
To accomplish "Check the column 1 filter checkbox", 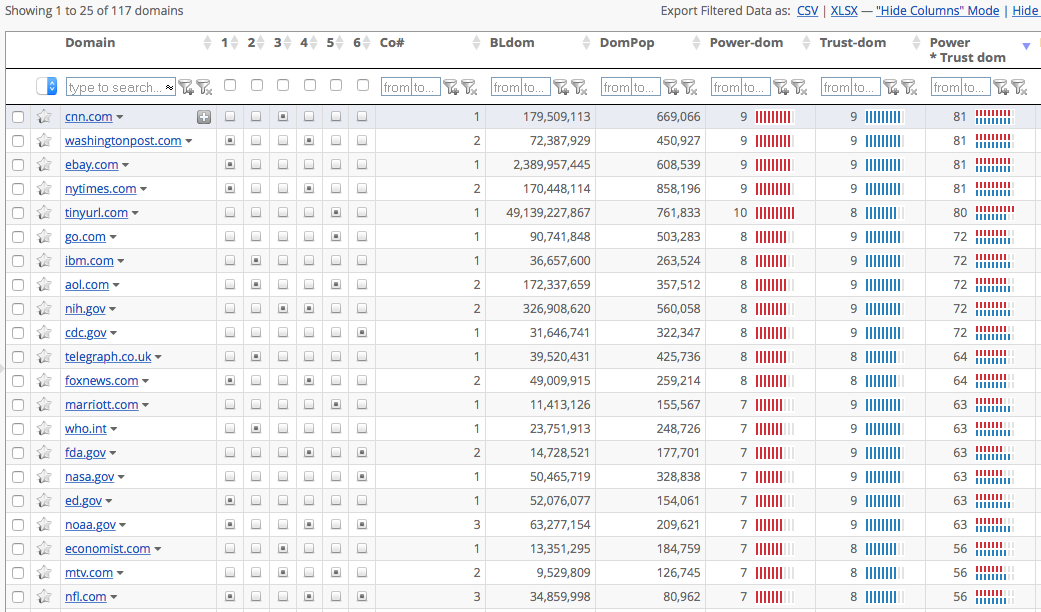I will pyautogui.click(x=230, y=86).
